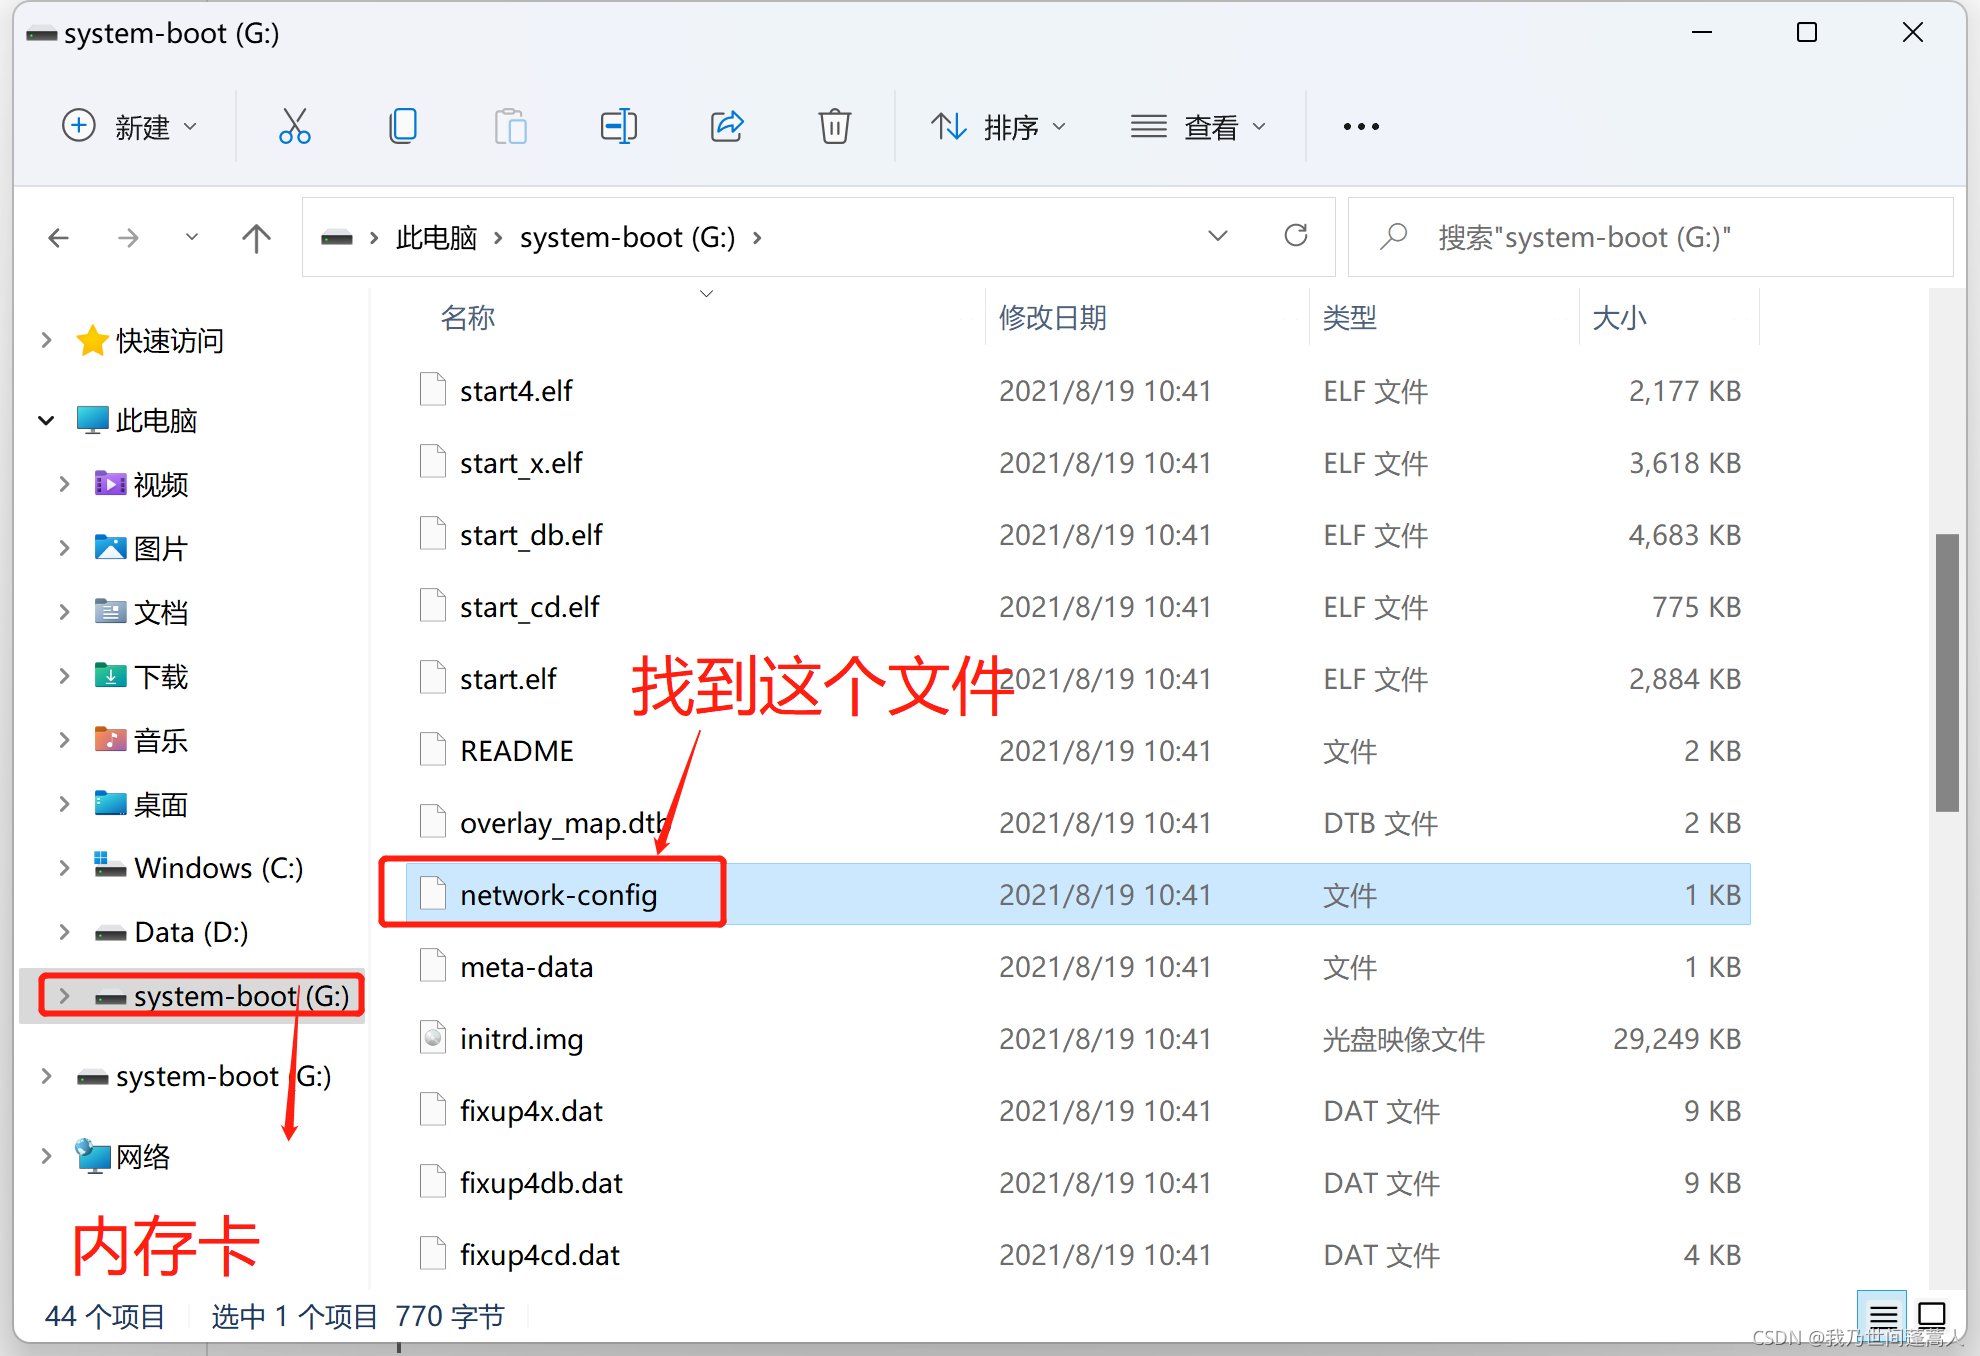The height and width of the screenshot is (1356, 1980).
Task: Click the Copy icon in toolbar
Action: (x=403, y=127)
